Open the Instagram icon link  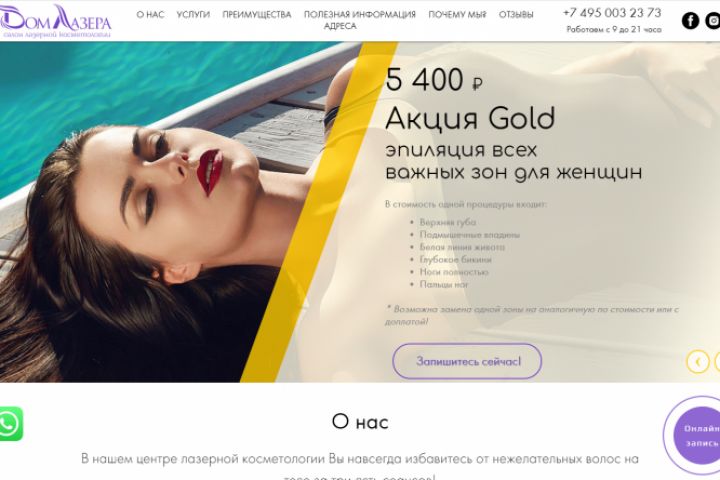[713, 21]
